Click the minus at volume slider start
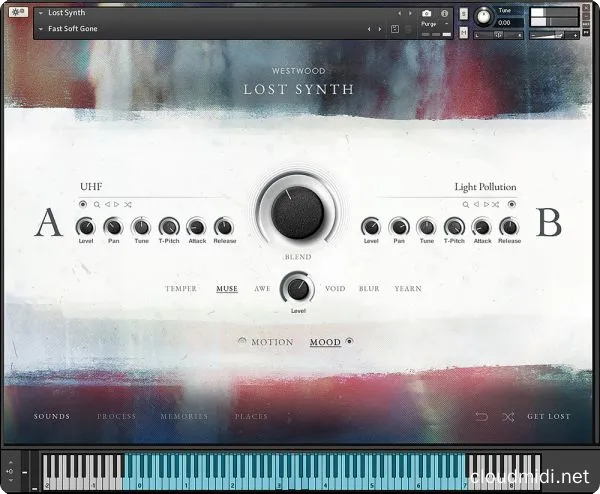This screenshot has height=494, width=600. [533, 36]
